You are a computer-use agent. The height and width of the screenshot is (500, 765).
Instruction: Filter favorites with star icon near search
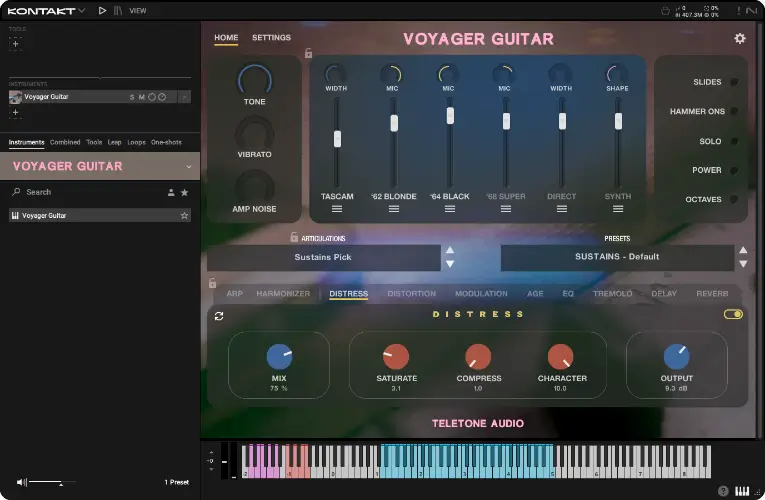click(184, 193)
